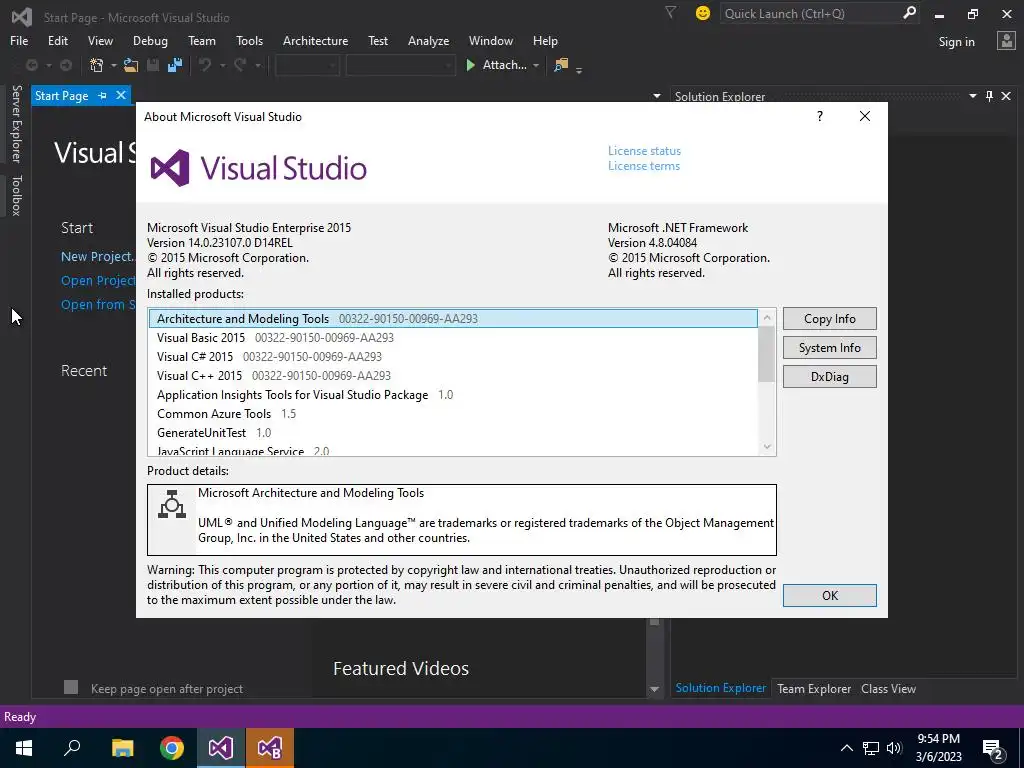Click the question mark help button in About dialog

click(x=820, y=116)
